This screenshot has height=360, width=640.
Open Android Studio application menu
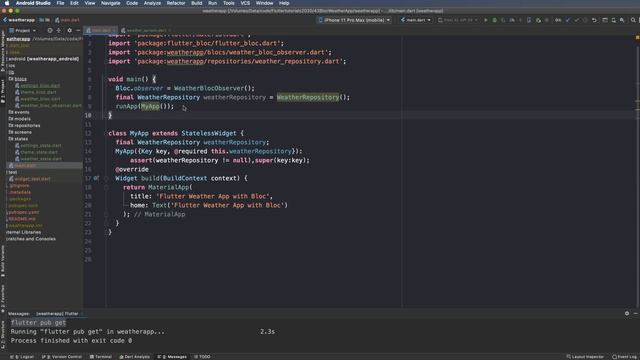pyautogui.click(x=33, y=3)
